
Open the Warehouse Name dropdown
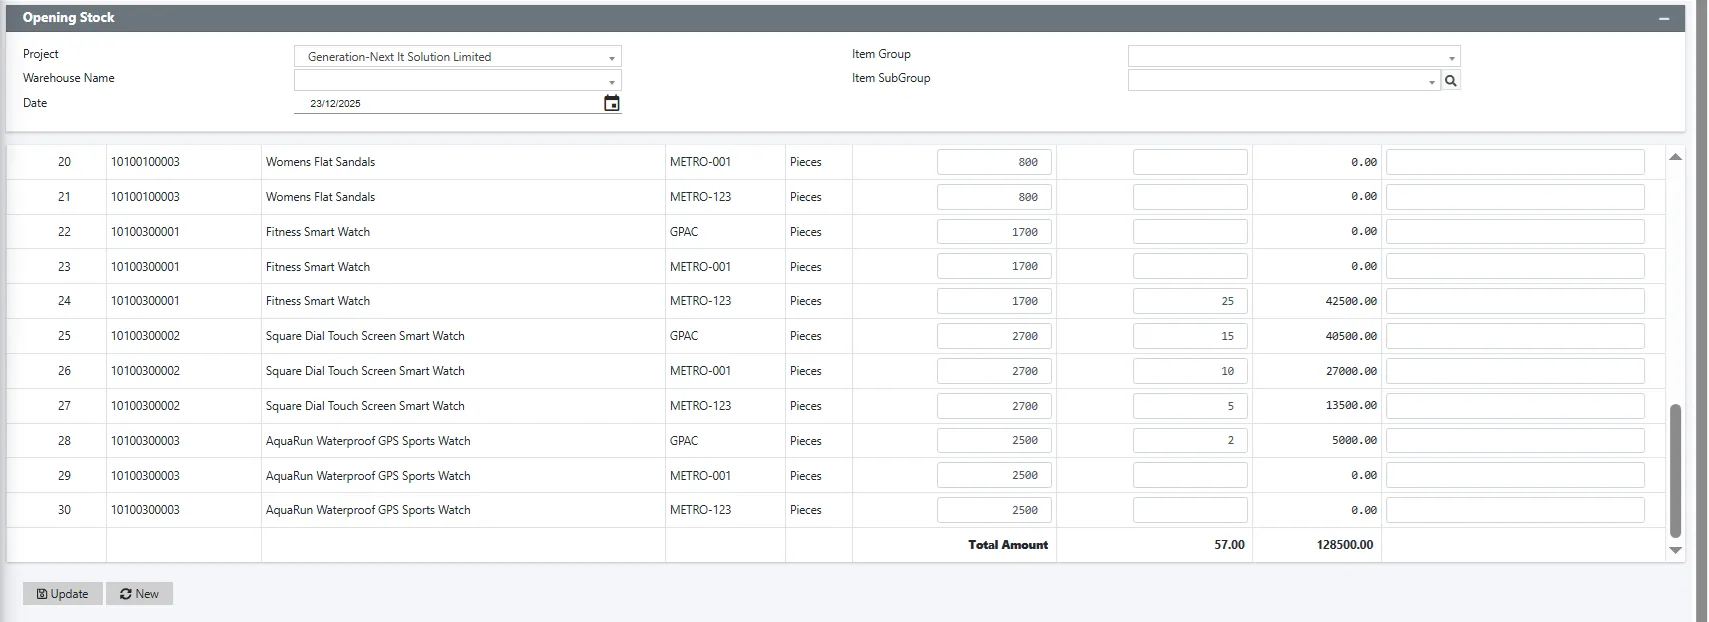click(x=611, y=82)
